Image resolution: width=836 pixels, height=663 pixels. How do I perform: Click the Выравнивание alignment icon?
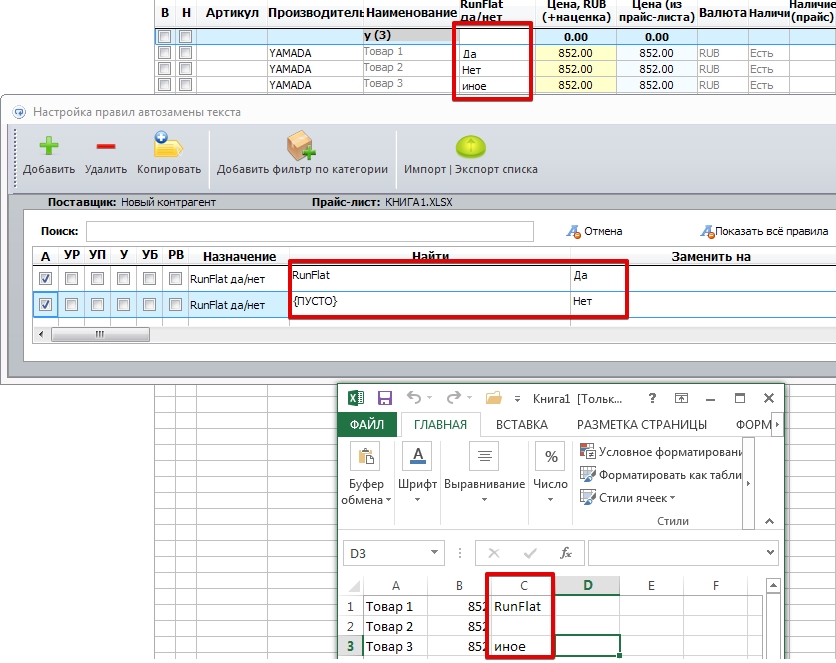pos(484,456)
